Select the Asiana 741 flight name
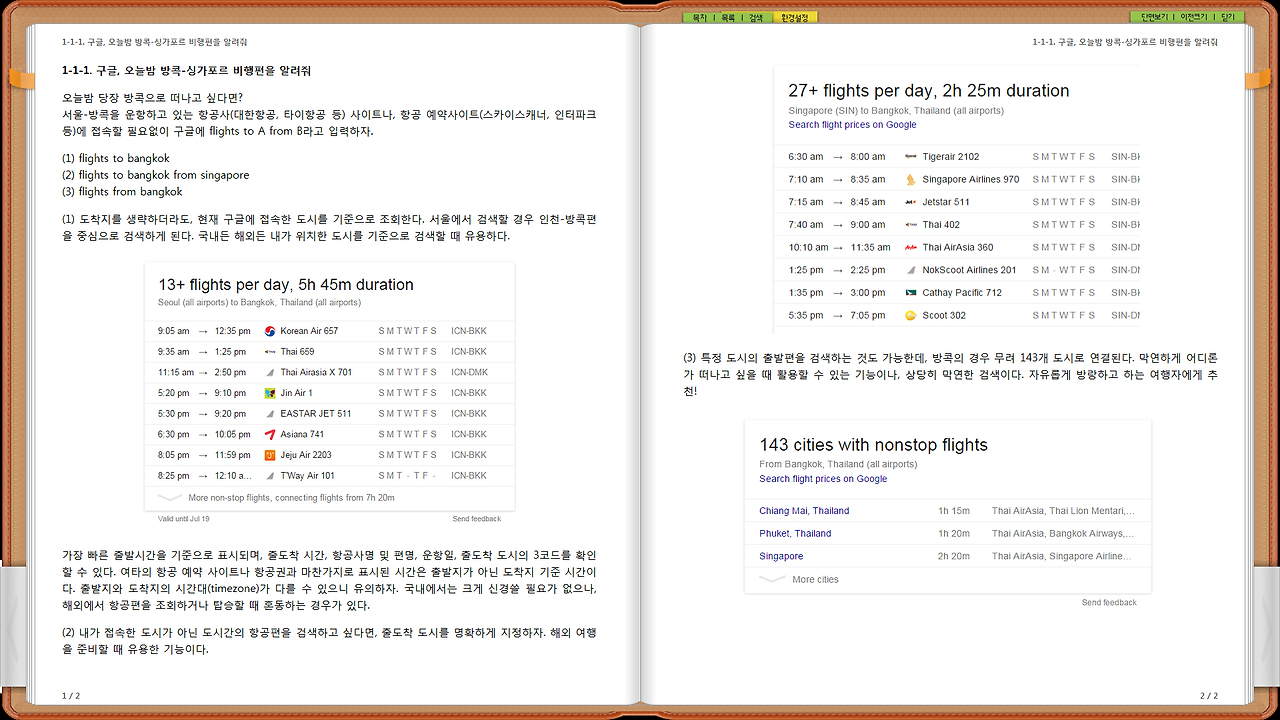Viewport: 1280px width, 720px height. (302, 435)
